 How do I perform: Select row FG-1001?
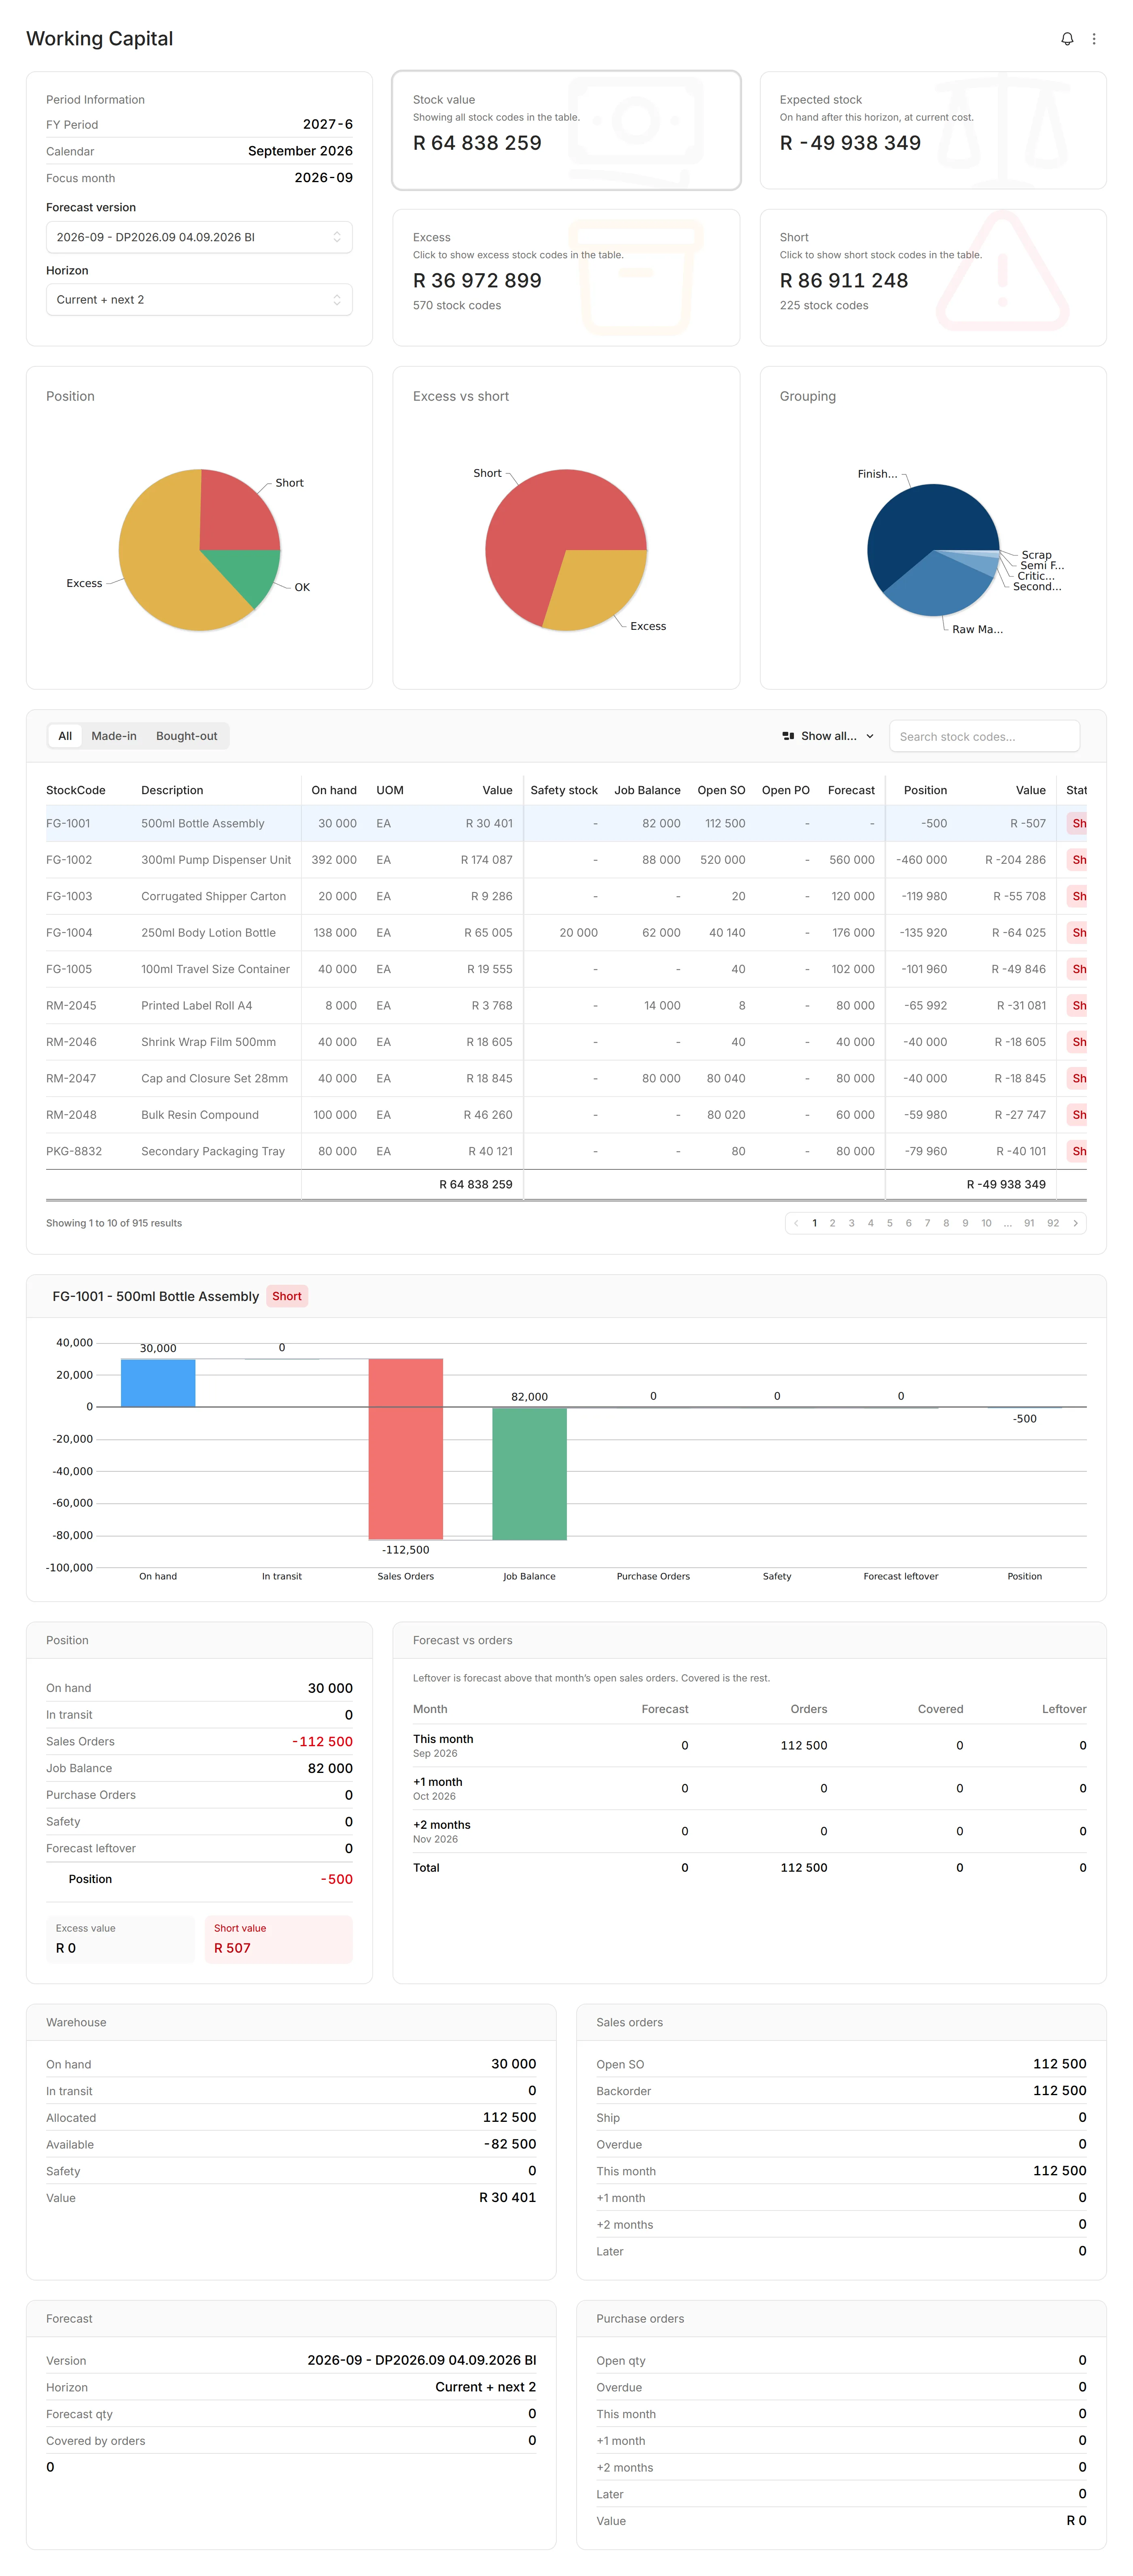(566, 824)
